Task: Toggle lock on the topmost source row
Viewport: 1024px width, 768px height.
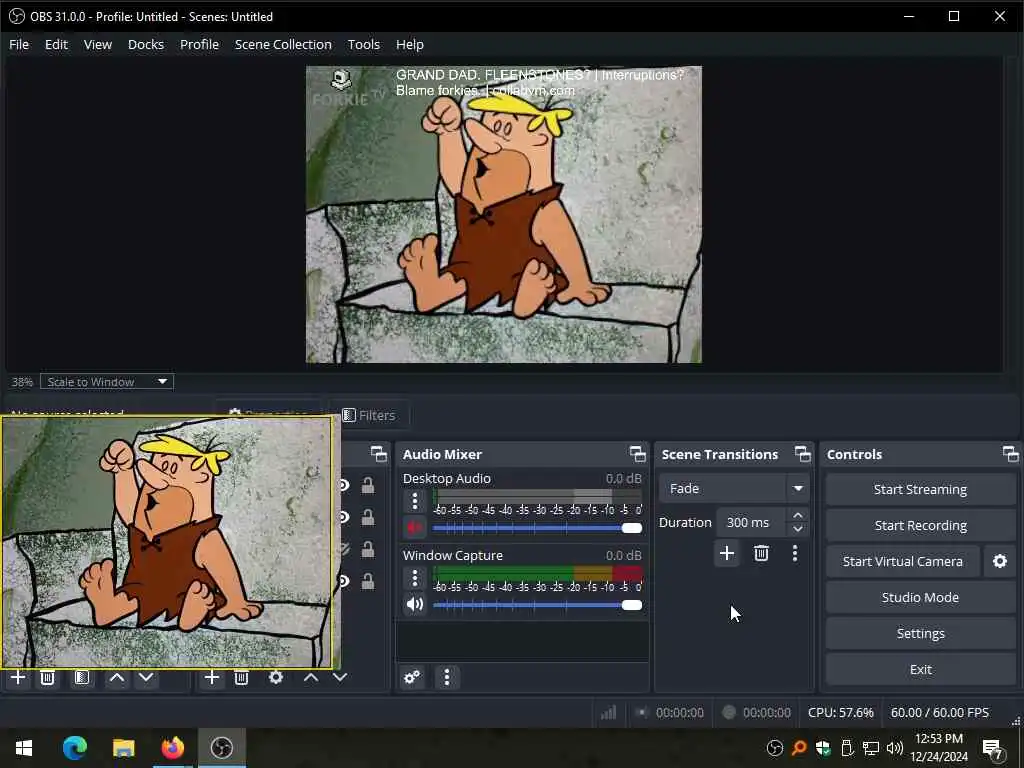Action: pos(368,485)
